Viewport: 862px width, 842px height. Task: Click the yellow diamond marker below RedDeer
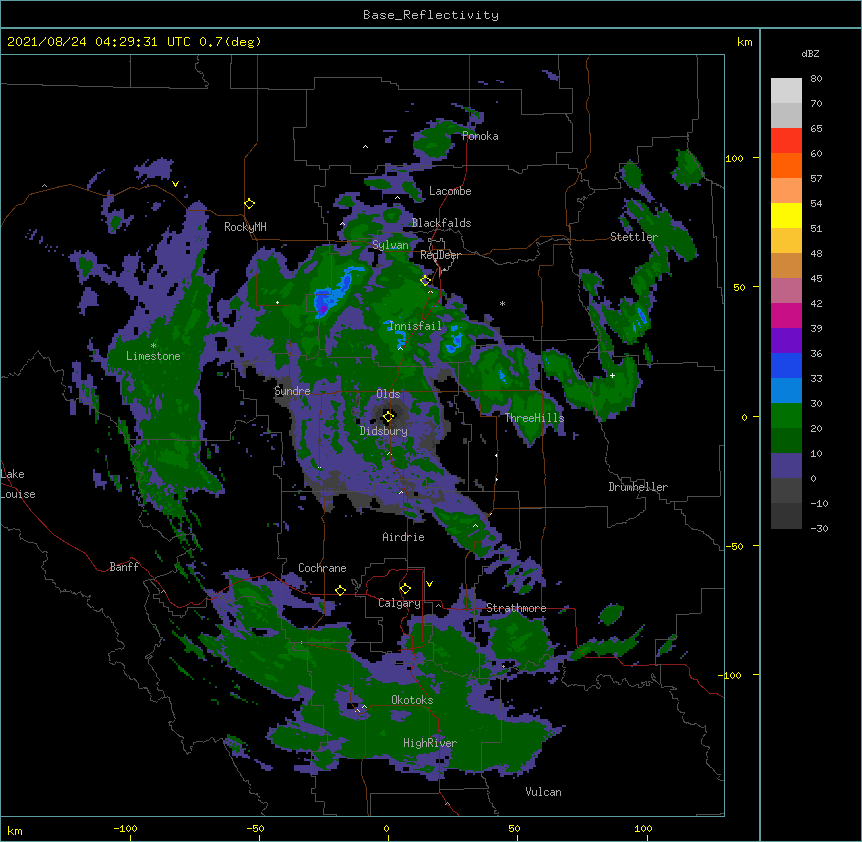click(426, 280)
